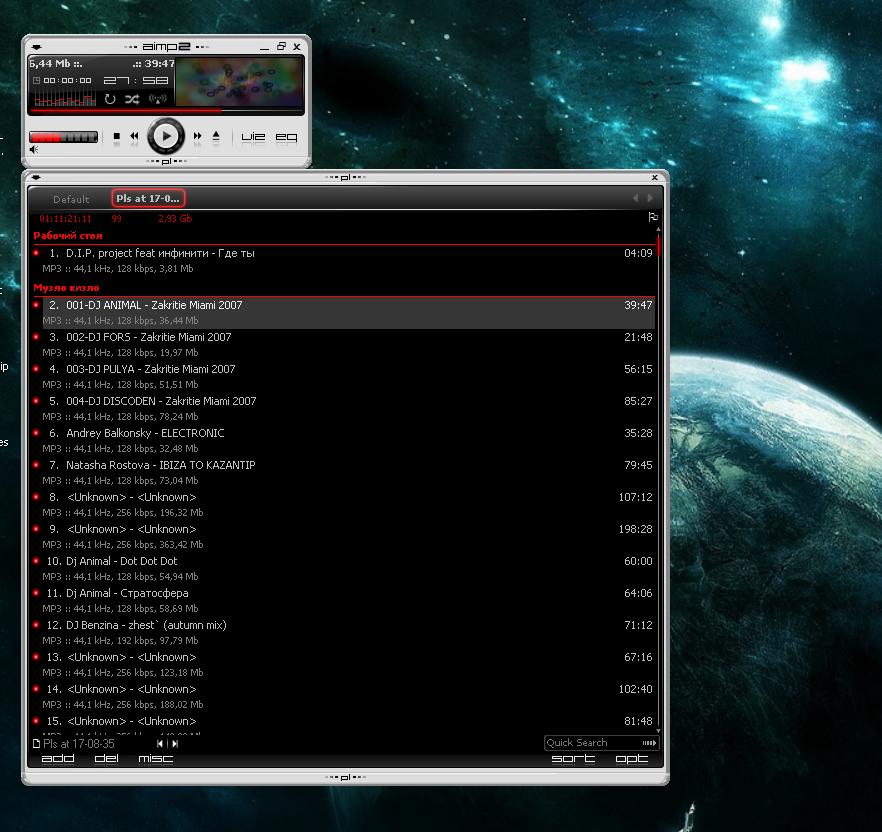Open the player main menu arrow
This screenshot has height=832, width=882.
37,47
